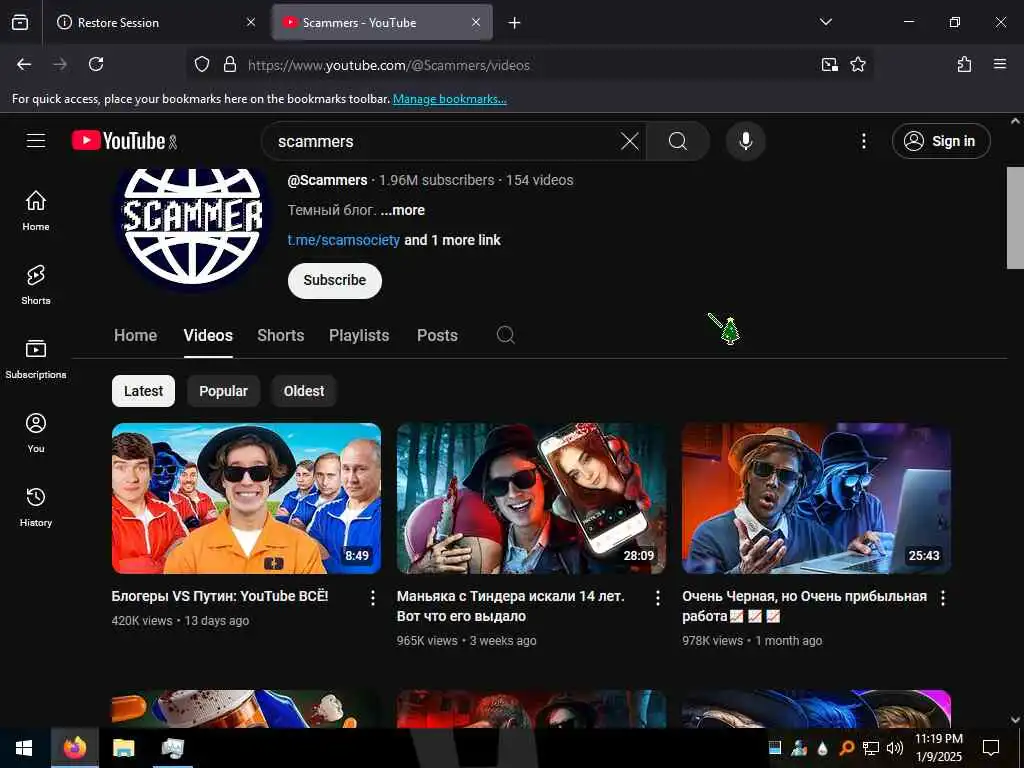Open video title Очень Черная, но Очень прибыльная работа
Screen dimensions: 1024x768
click(804, 606)
